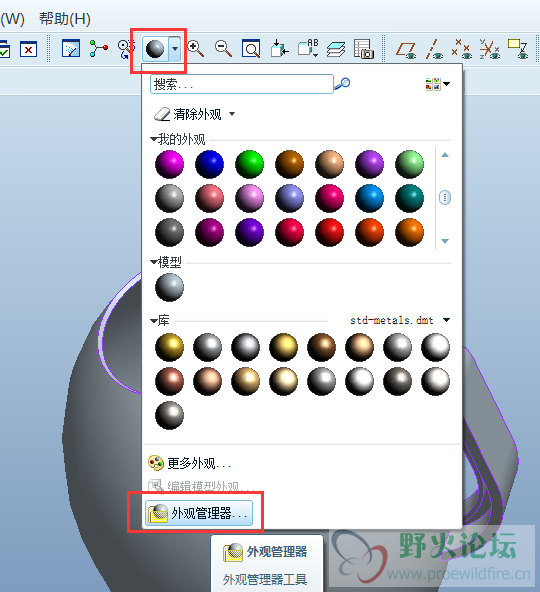Image resolution: width=540 pixels, height=592 pixels.
Task: Toggle datum point display
Action: 461,49
